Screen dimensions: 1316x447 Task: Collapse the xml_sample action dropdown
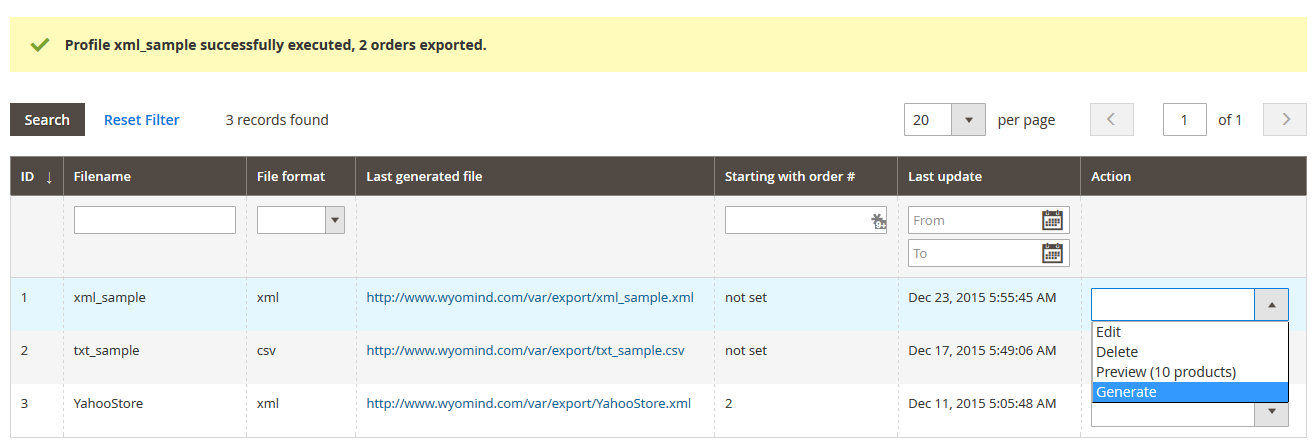(x=1271, y=304)
